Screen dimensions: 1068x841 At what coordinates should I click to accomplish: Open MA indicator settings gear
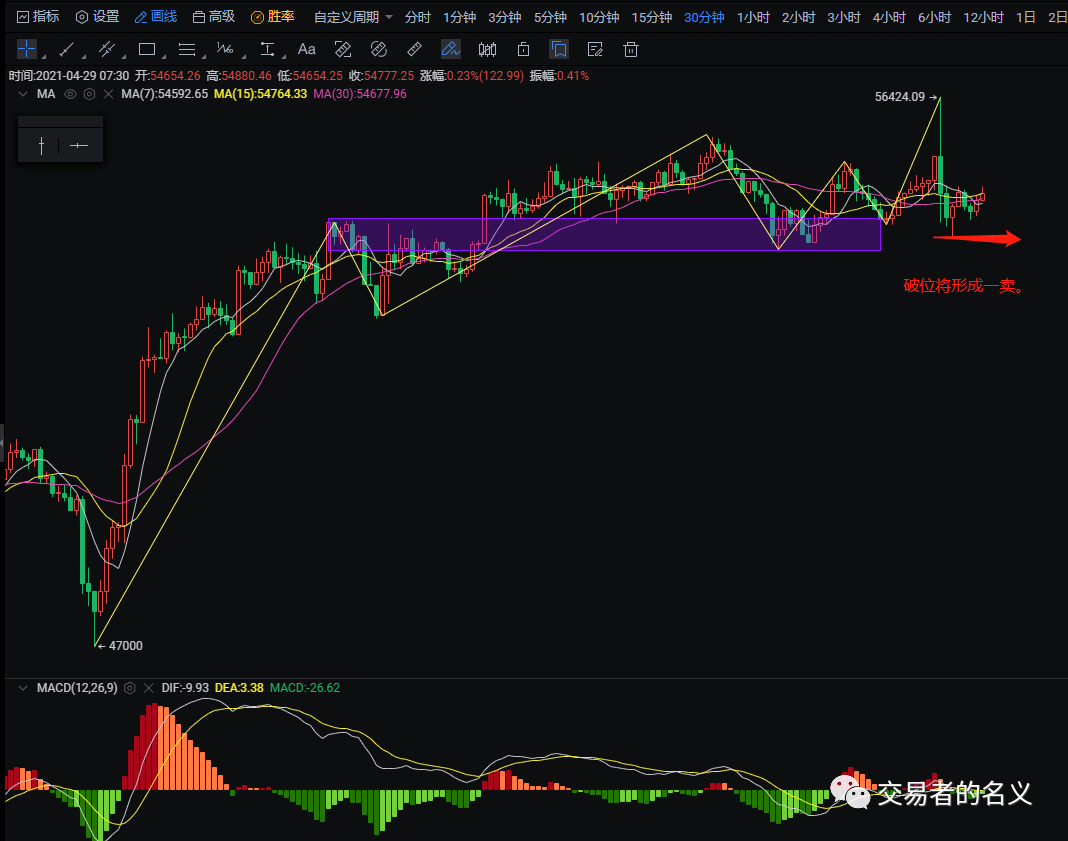coord(89,94)
